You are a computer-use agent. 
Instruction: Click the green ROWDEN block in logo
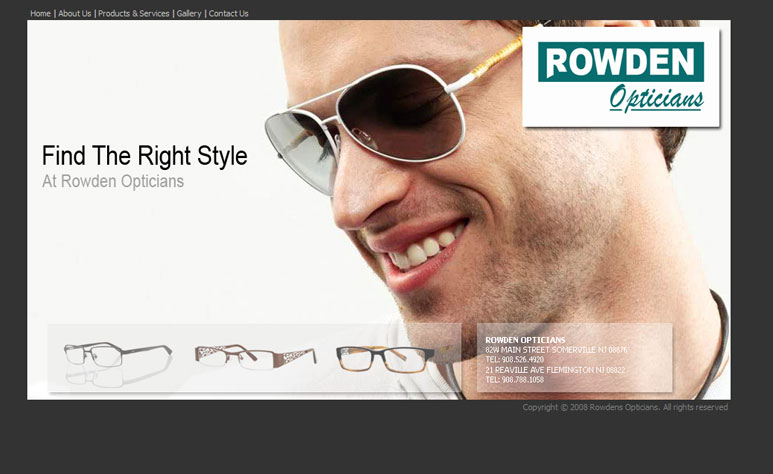(620, 62)
